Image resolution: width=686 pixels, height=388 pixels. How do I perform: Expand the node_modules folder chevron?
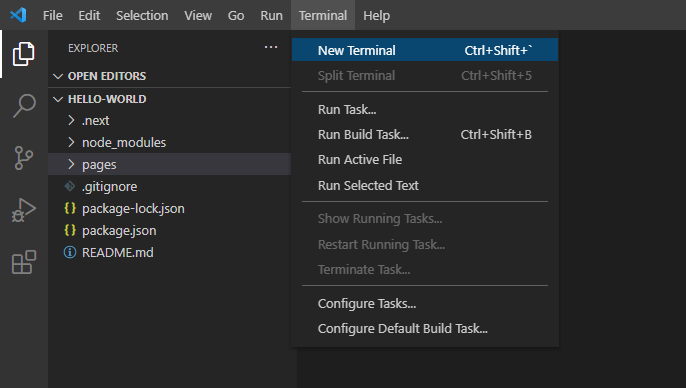click(x=71, y=142)
